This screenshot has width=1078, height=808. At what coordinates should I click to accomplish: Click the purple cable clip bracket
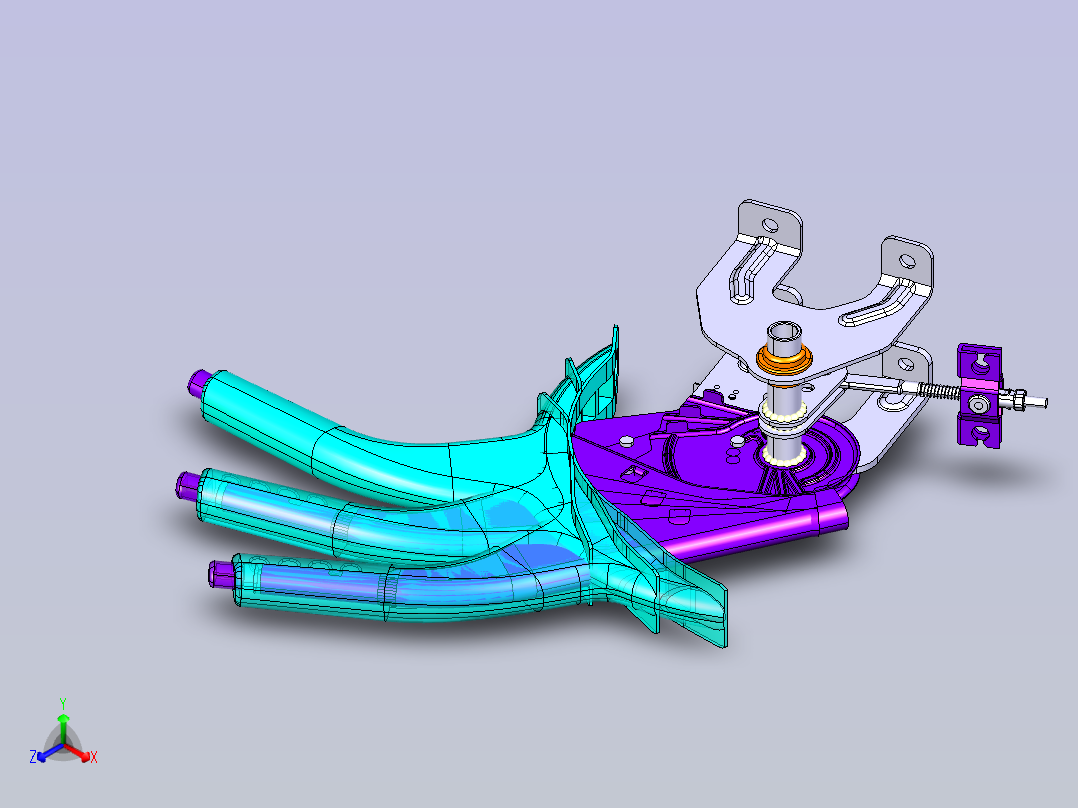click(980, 396)
